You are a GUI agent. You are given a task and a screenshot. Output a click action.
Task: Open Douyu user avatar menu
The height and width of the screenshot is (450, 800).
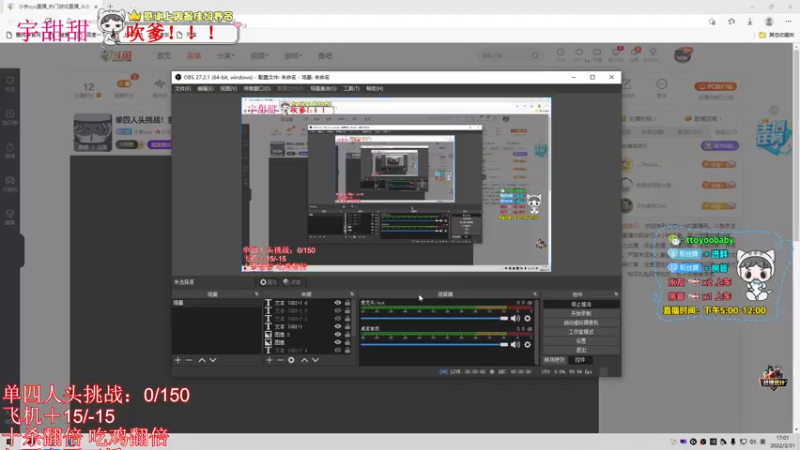[x=683, y=55]
